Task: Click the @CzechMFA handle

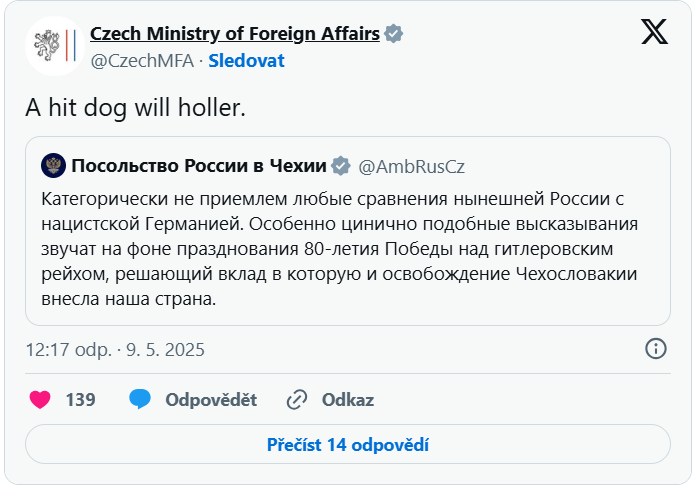Action: (142, 61)
